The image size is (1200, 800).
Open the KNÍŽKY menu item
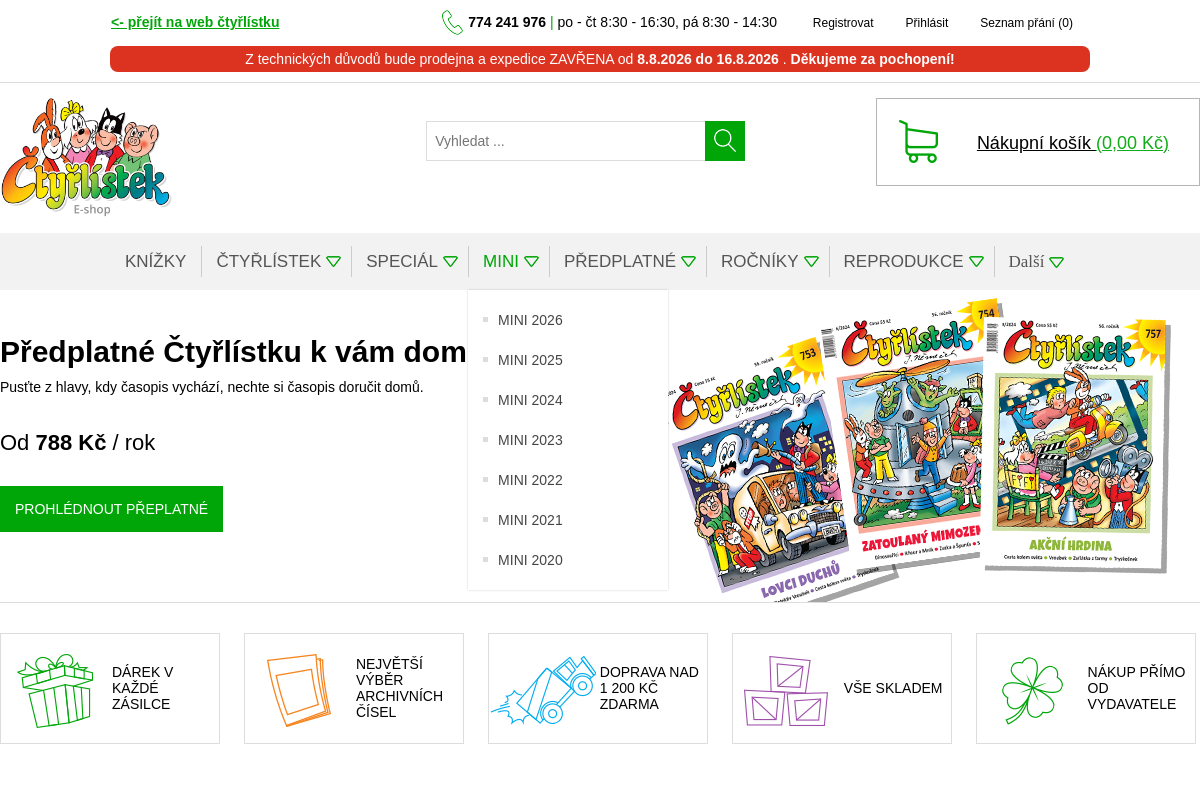point(156,262)
